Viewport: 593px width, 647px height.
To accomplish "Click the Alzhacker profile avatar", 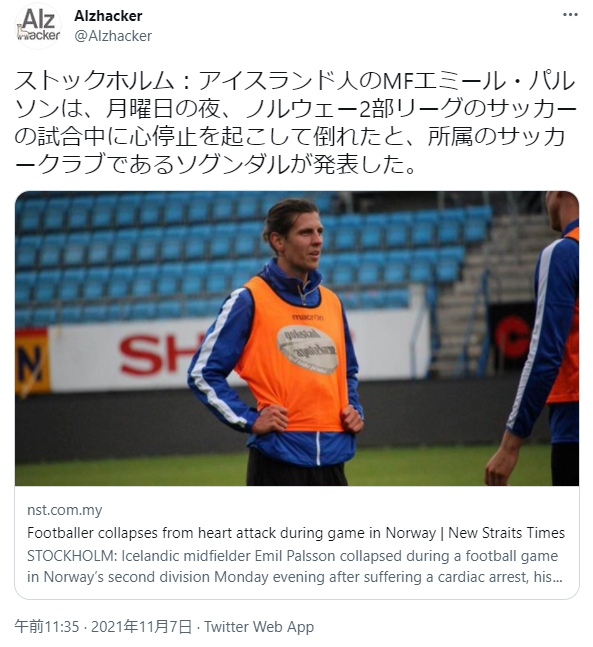I will tap(38, 26).
